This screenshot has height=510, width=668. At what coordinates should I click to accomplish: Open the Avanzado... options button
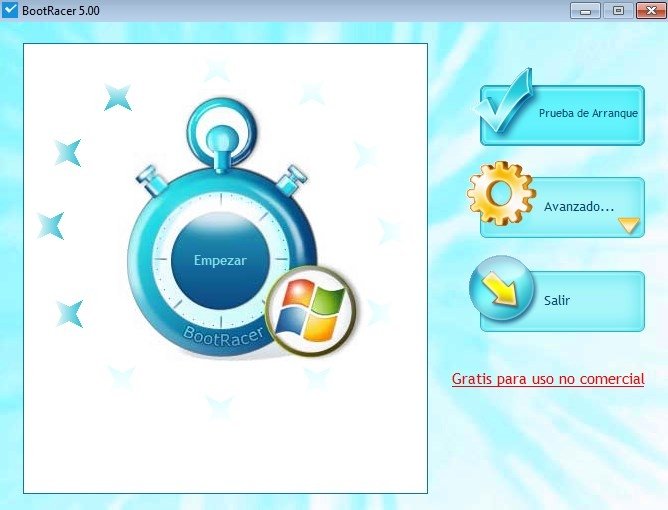pos(562,207)
